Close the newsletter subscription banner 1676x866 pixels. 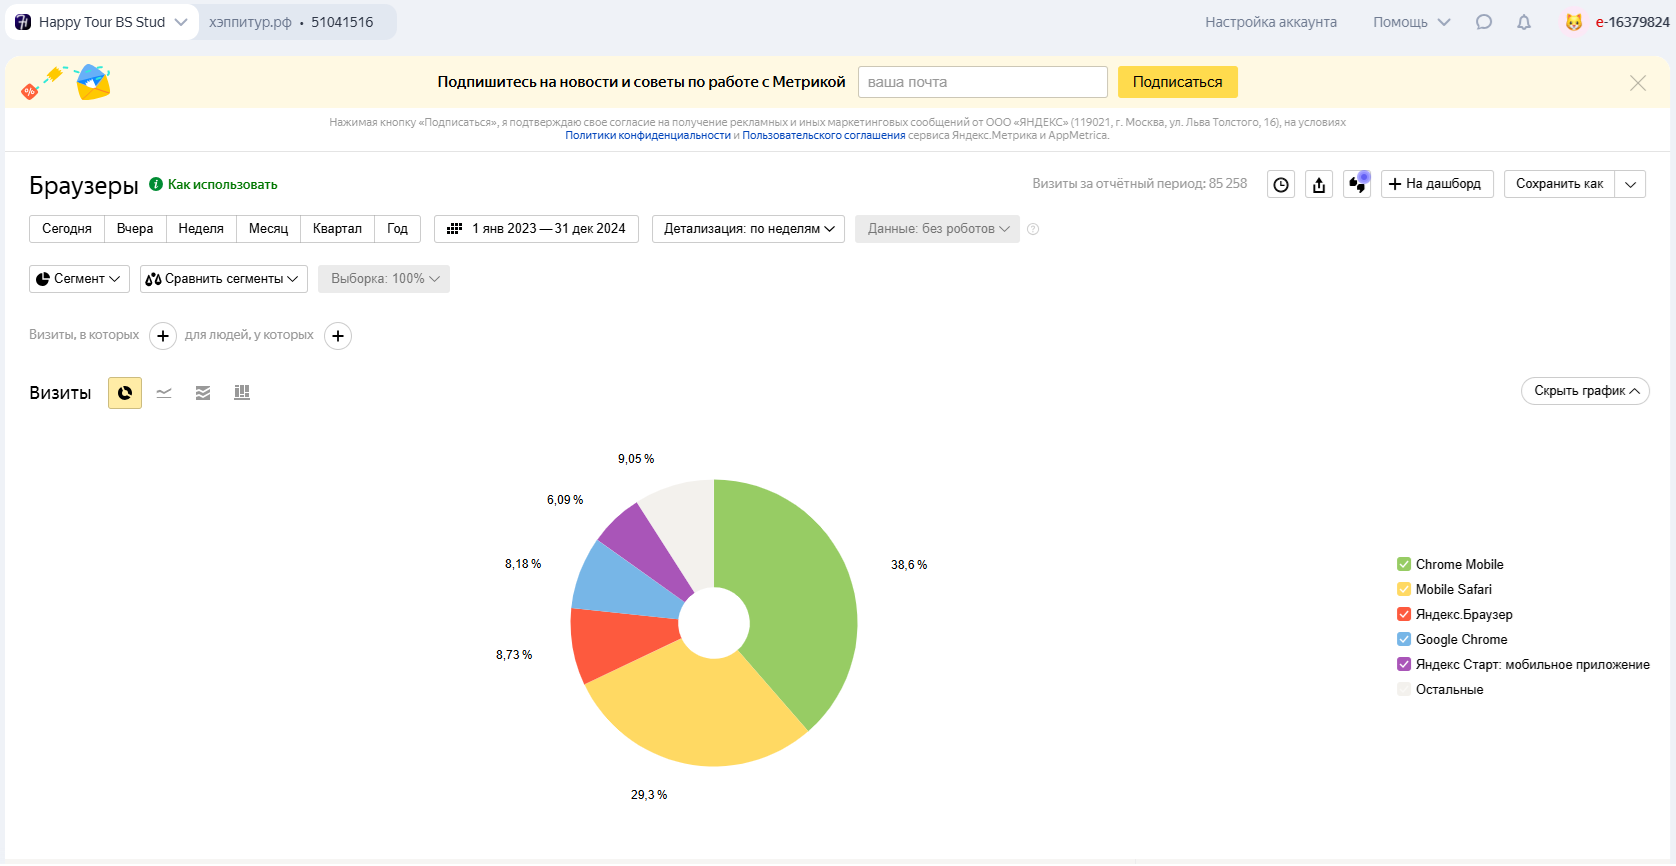[x=1638, y=83]
